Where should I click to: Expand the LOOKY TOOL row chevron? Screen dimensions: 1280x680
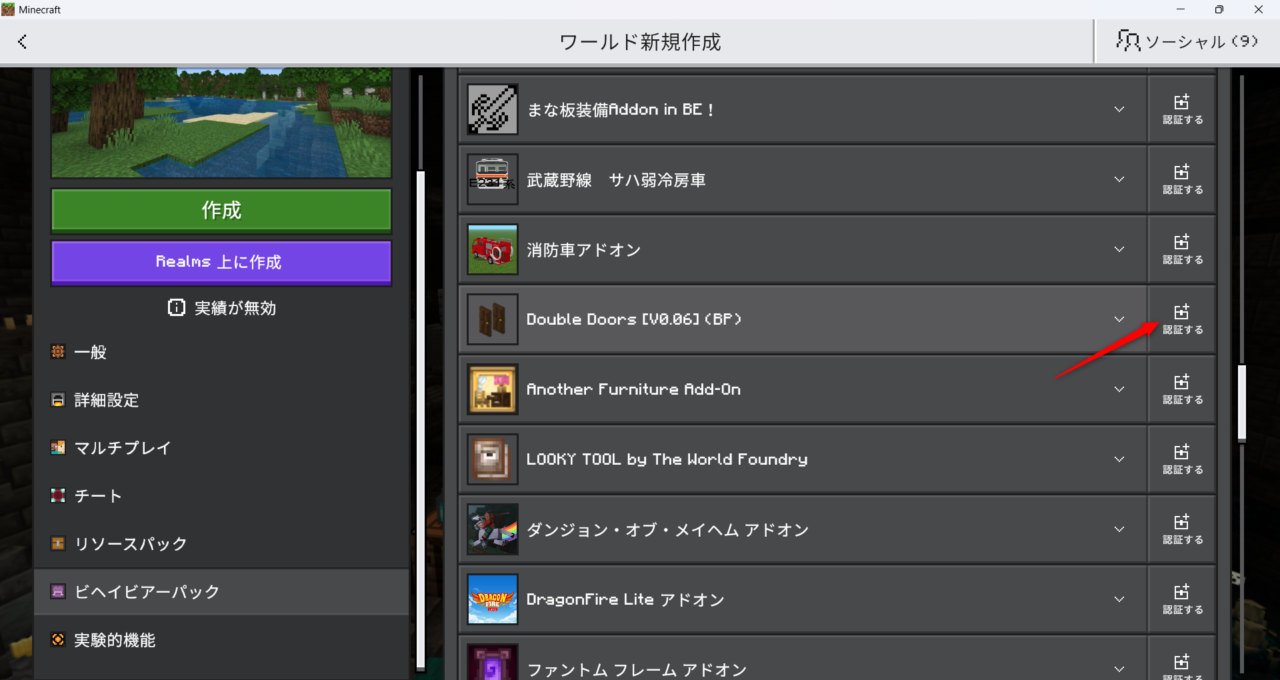pos(1119,460)
